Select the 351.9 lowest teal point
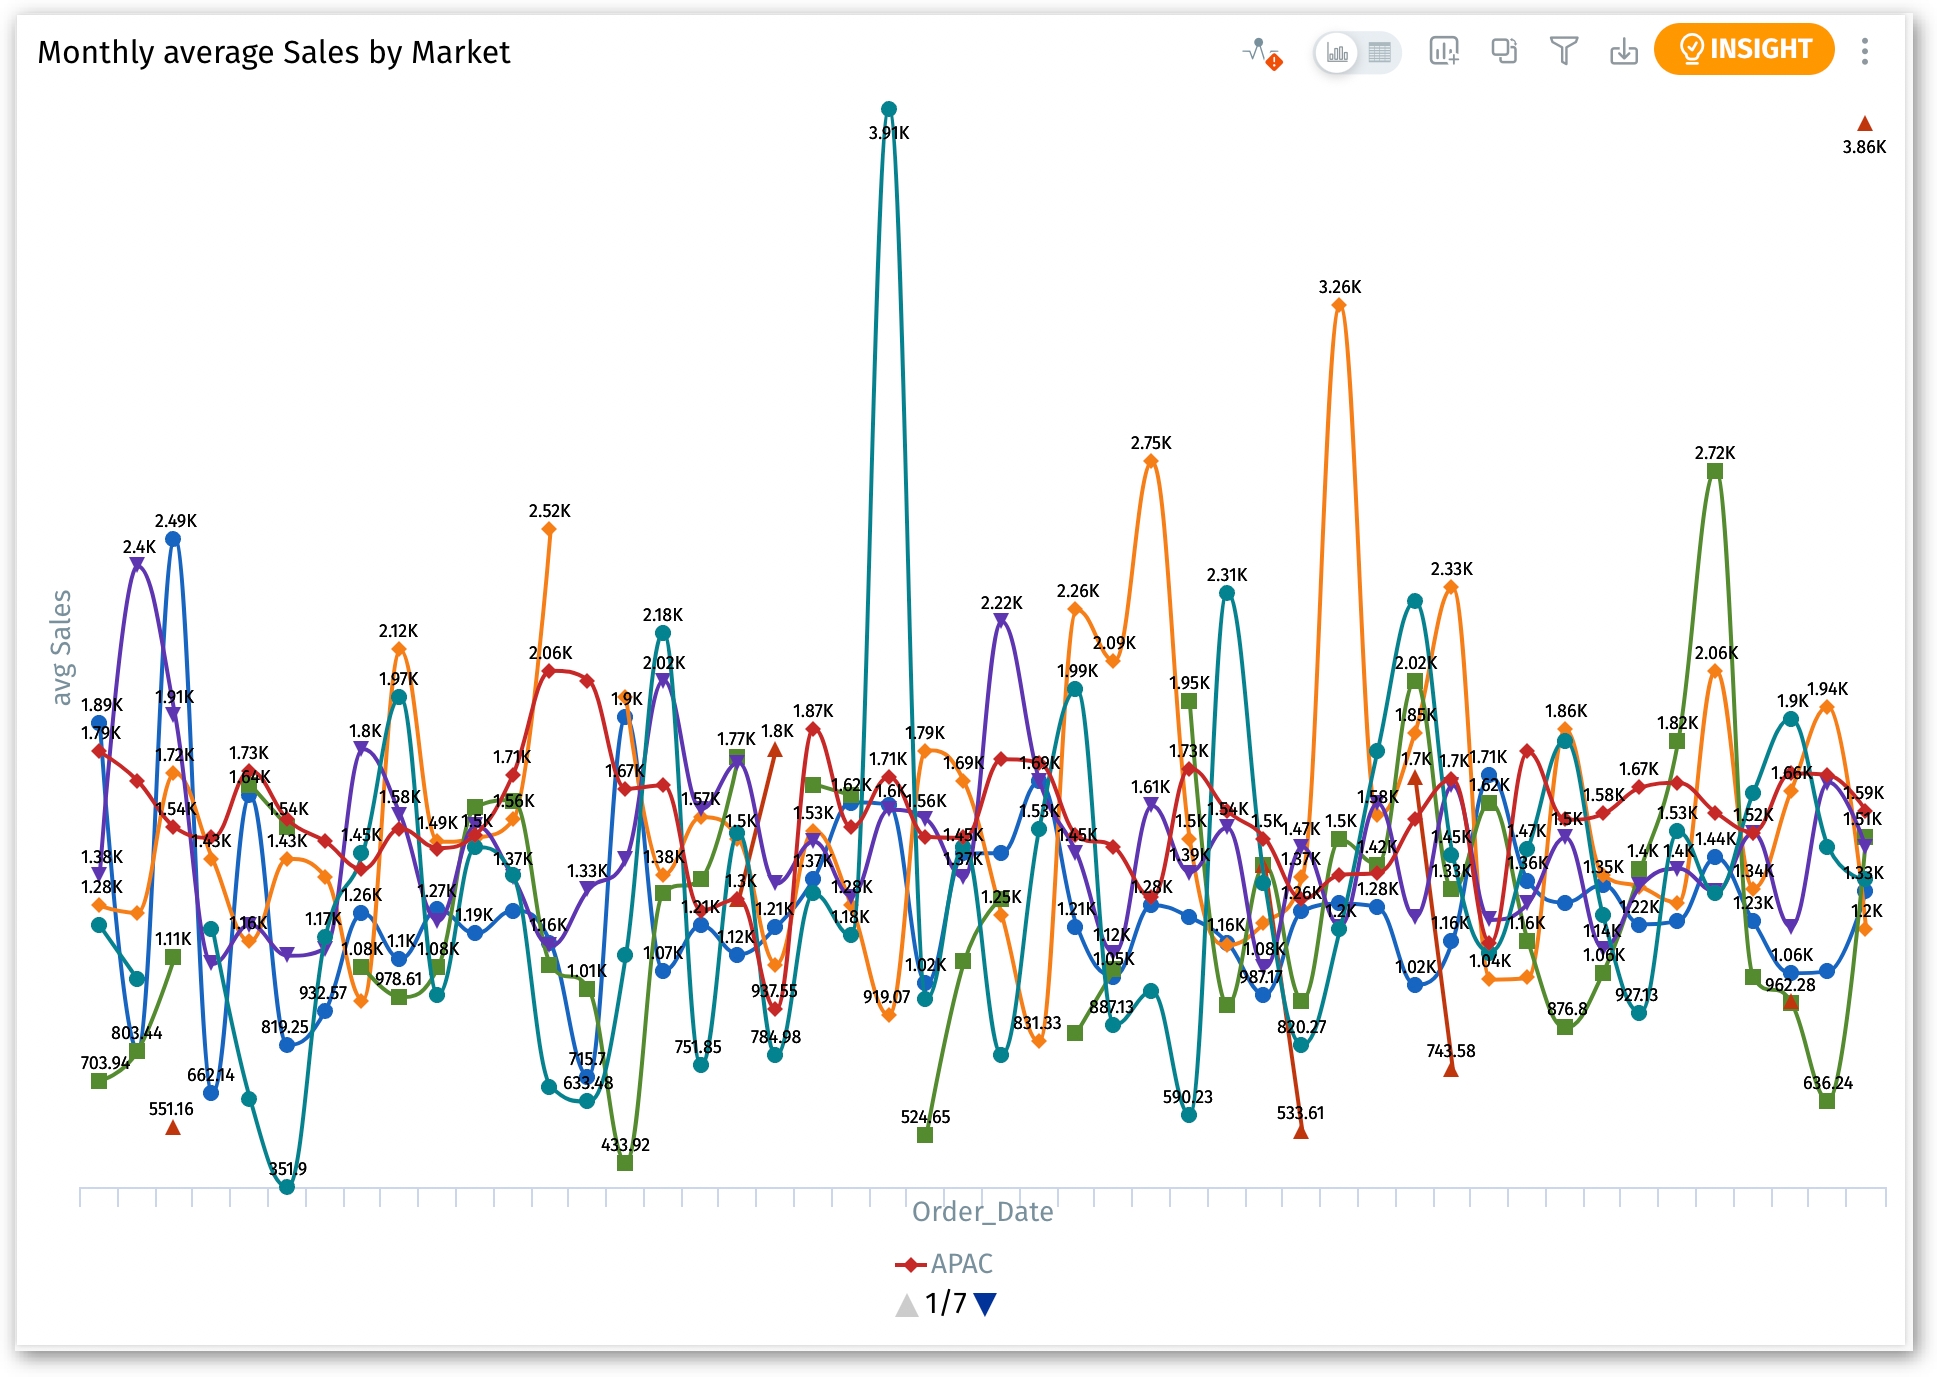The width and height of the screenshot is (1937, 1377). 287,1187
